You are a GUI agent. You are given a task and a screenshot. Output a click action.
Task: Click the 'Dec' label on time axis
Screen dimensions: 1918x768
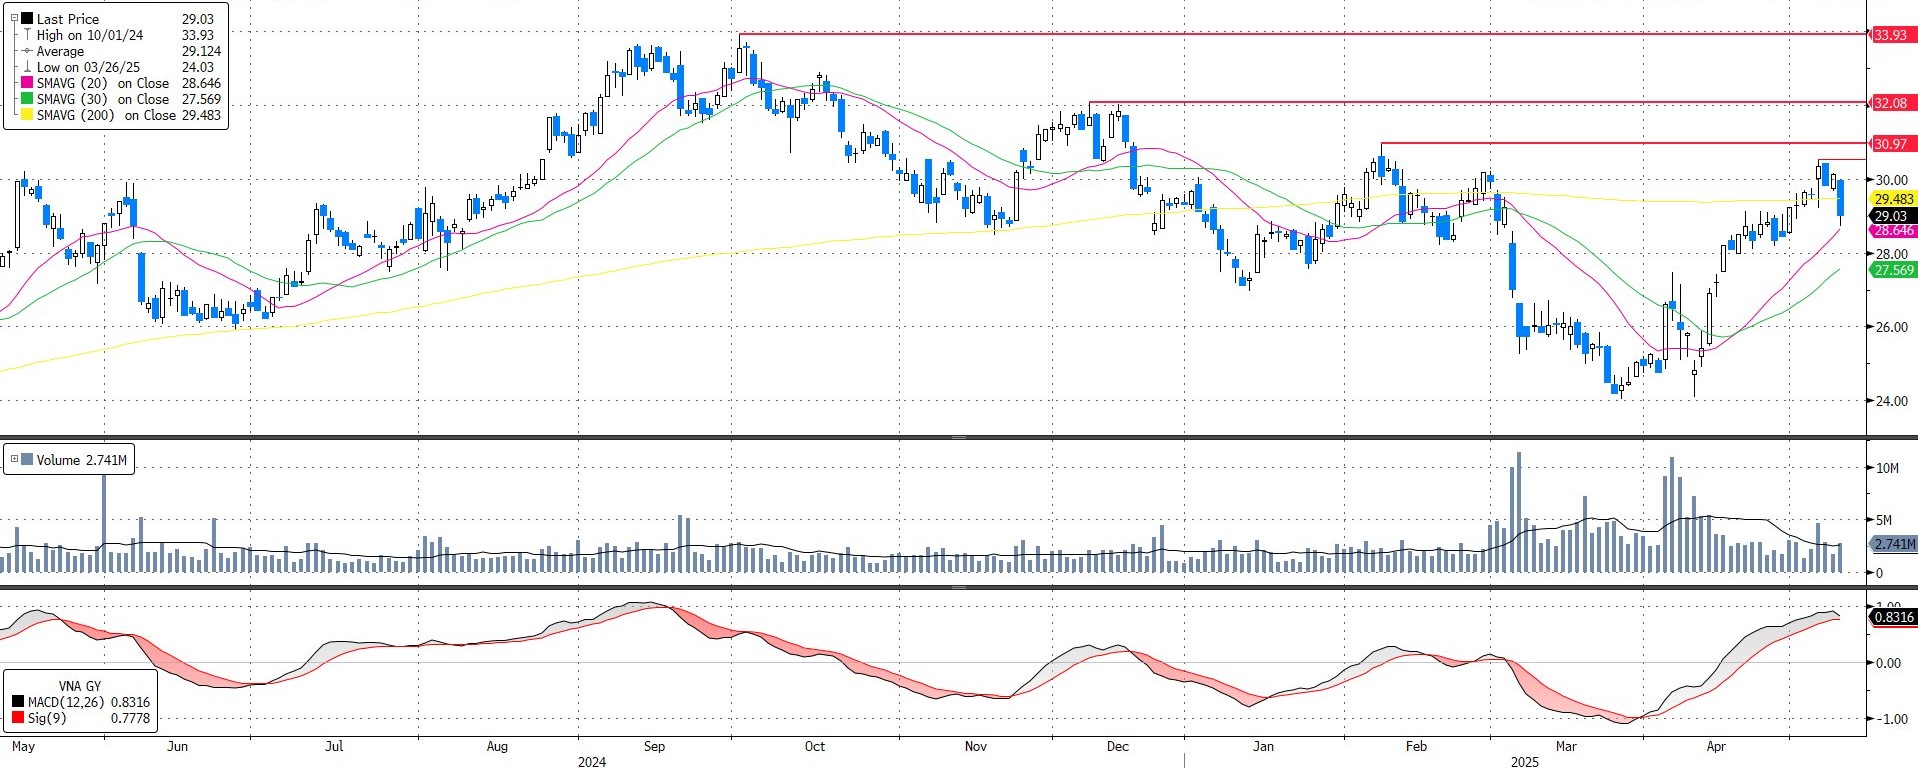pos(1117,746)
